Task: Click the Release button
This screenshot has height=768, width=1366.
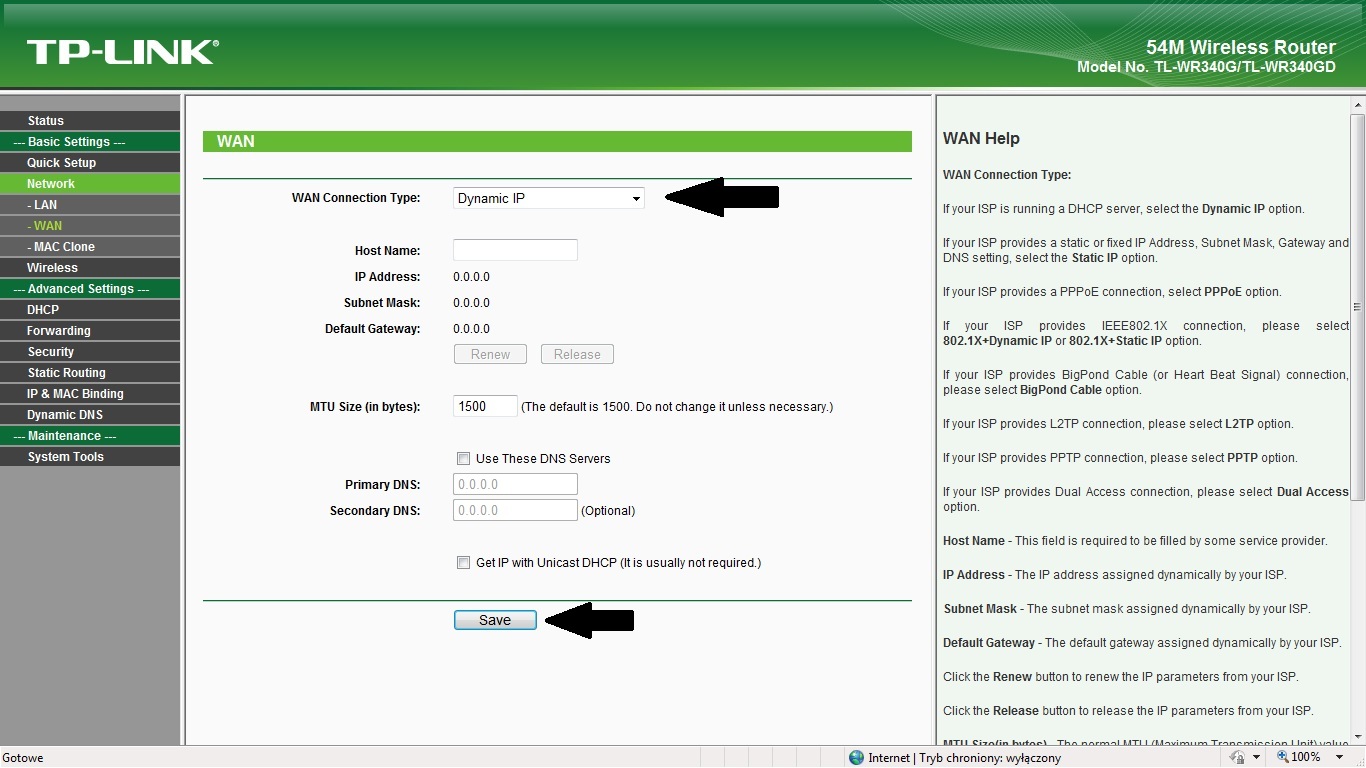Action: pos(577,354)
